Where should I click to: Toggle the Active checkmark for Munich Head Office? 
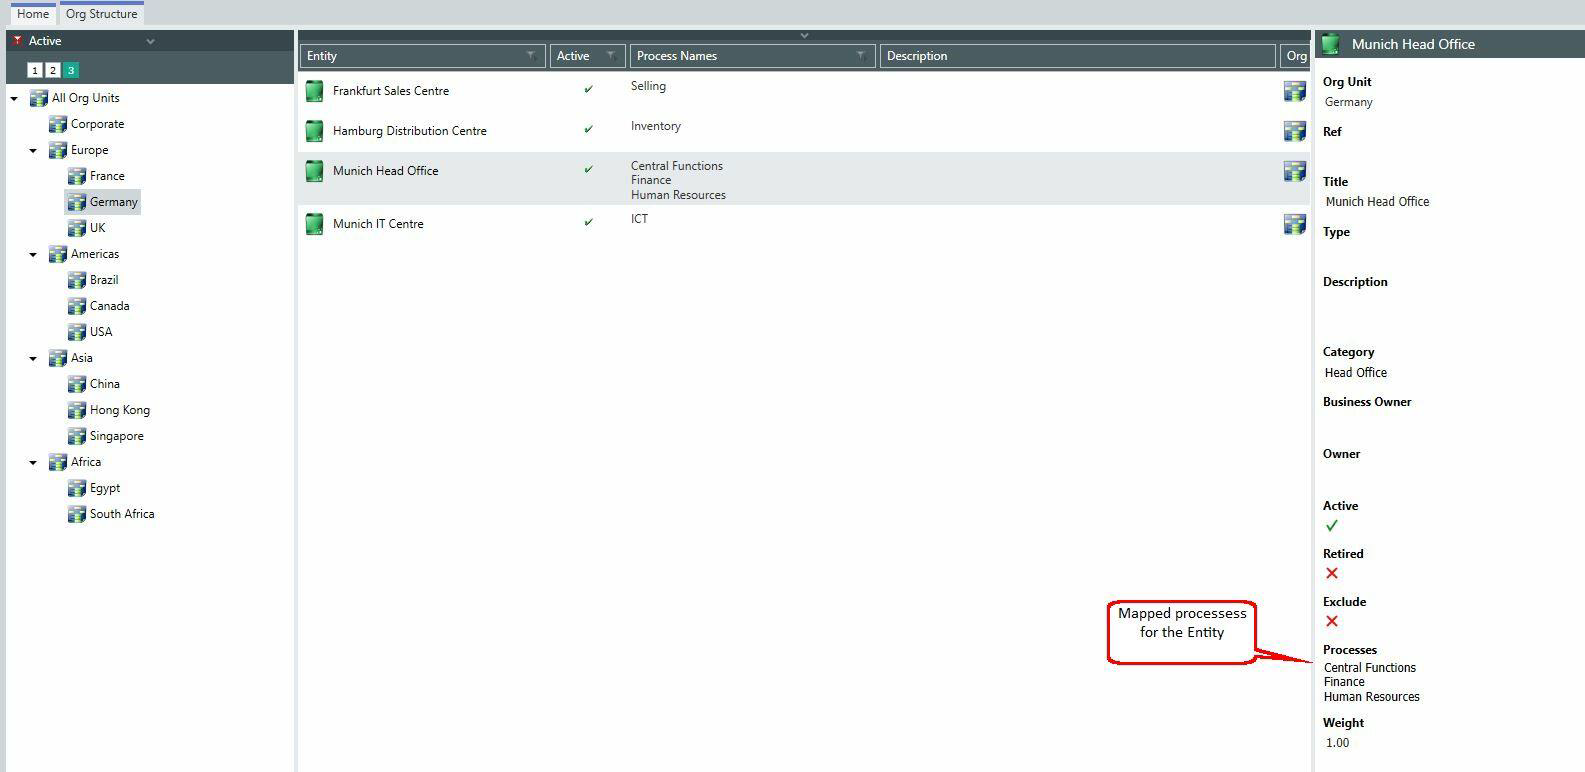click(588, 170)
